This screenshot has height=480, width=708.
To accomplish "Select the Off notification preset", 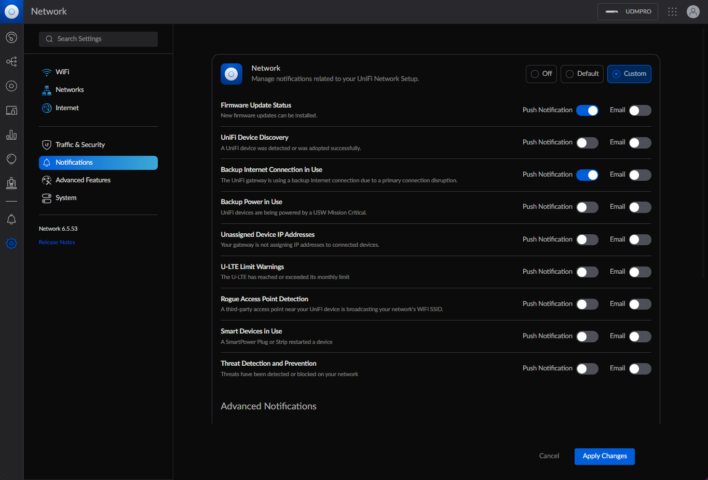I will click(x=541, y=74).
